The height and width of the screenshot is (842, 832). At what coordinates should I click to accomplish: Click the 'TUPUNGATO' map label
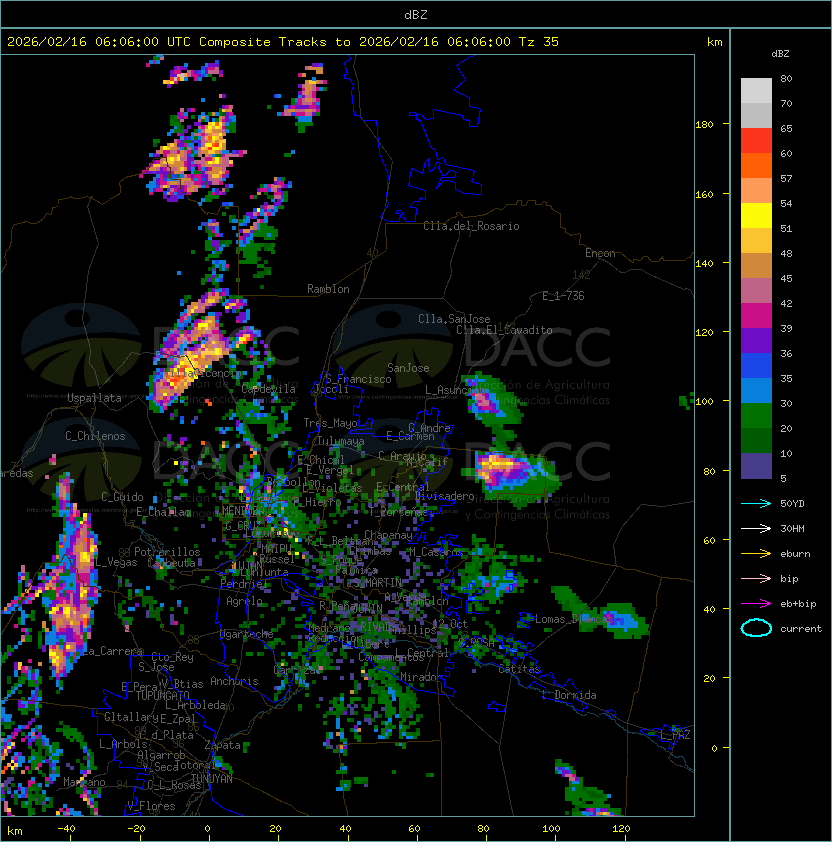pyautogui.click(x=162, y=695)
